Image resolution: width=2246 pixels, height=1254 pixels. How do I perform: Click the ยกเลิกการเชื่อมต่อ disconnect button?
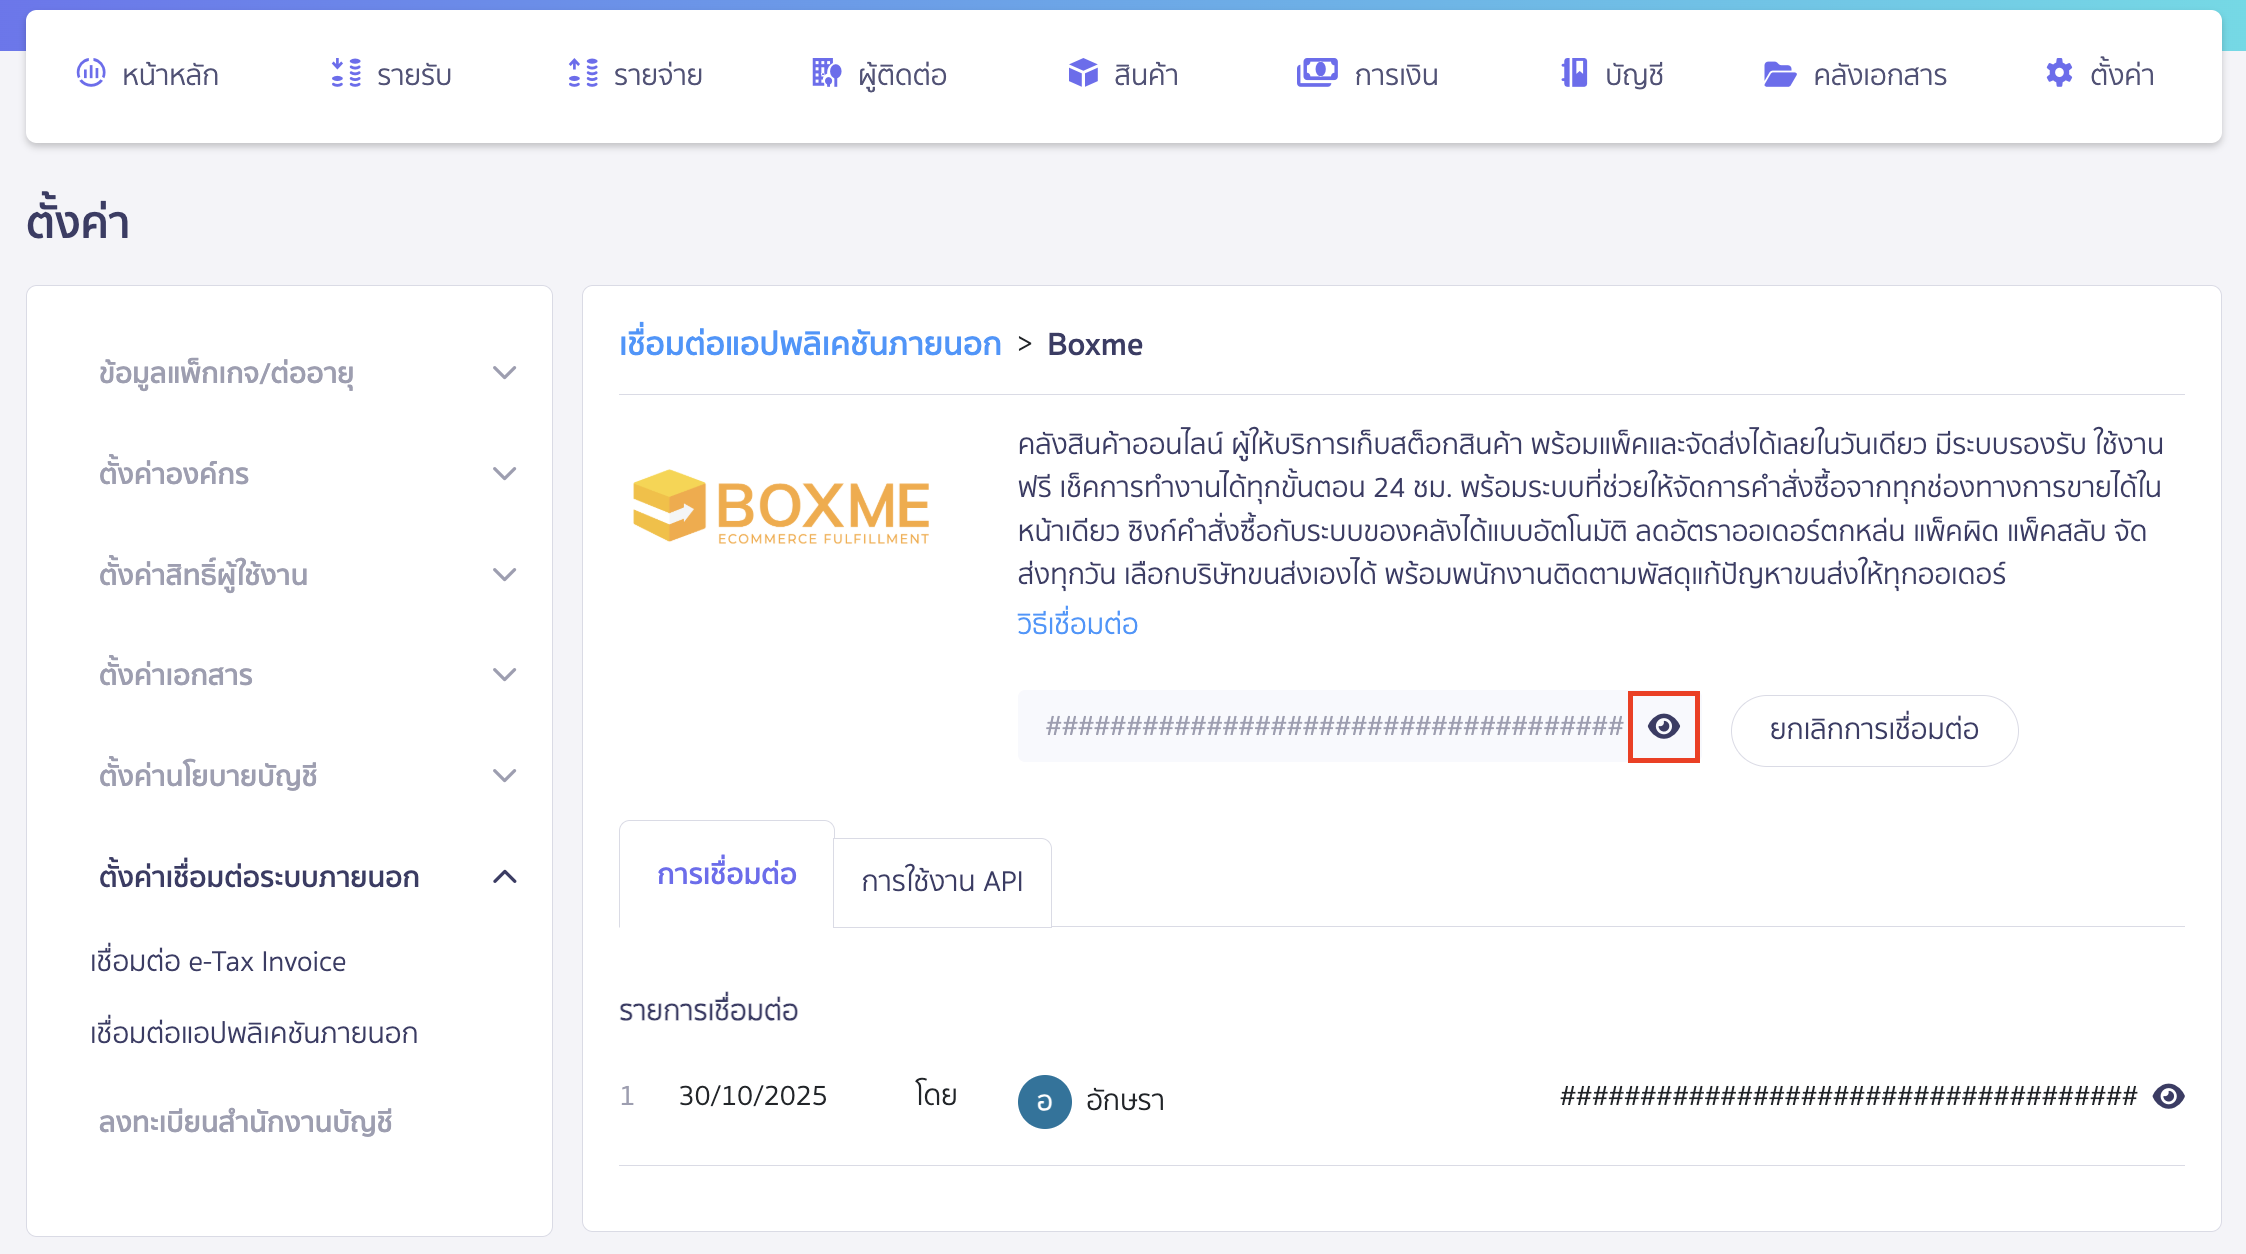coord(1874,730)
